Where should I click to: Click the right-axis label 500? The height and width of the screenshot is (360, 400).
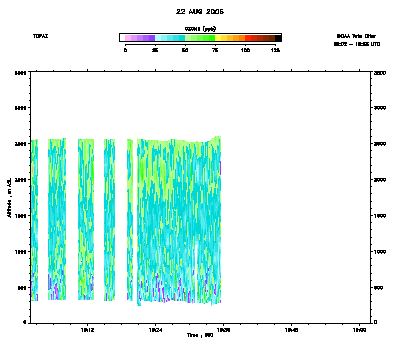click(x=379, y=288)
